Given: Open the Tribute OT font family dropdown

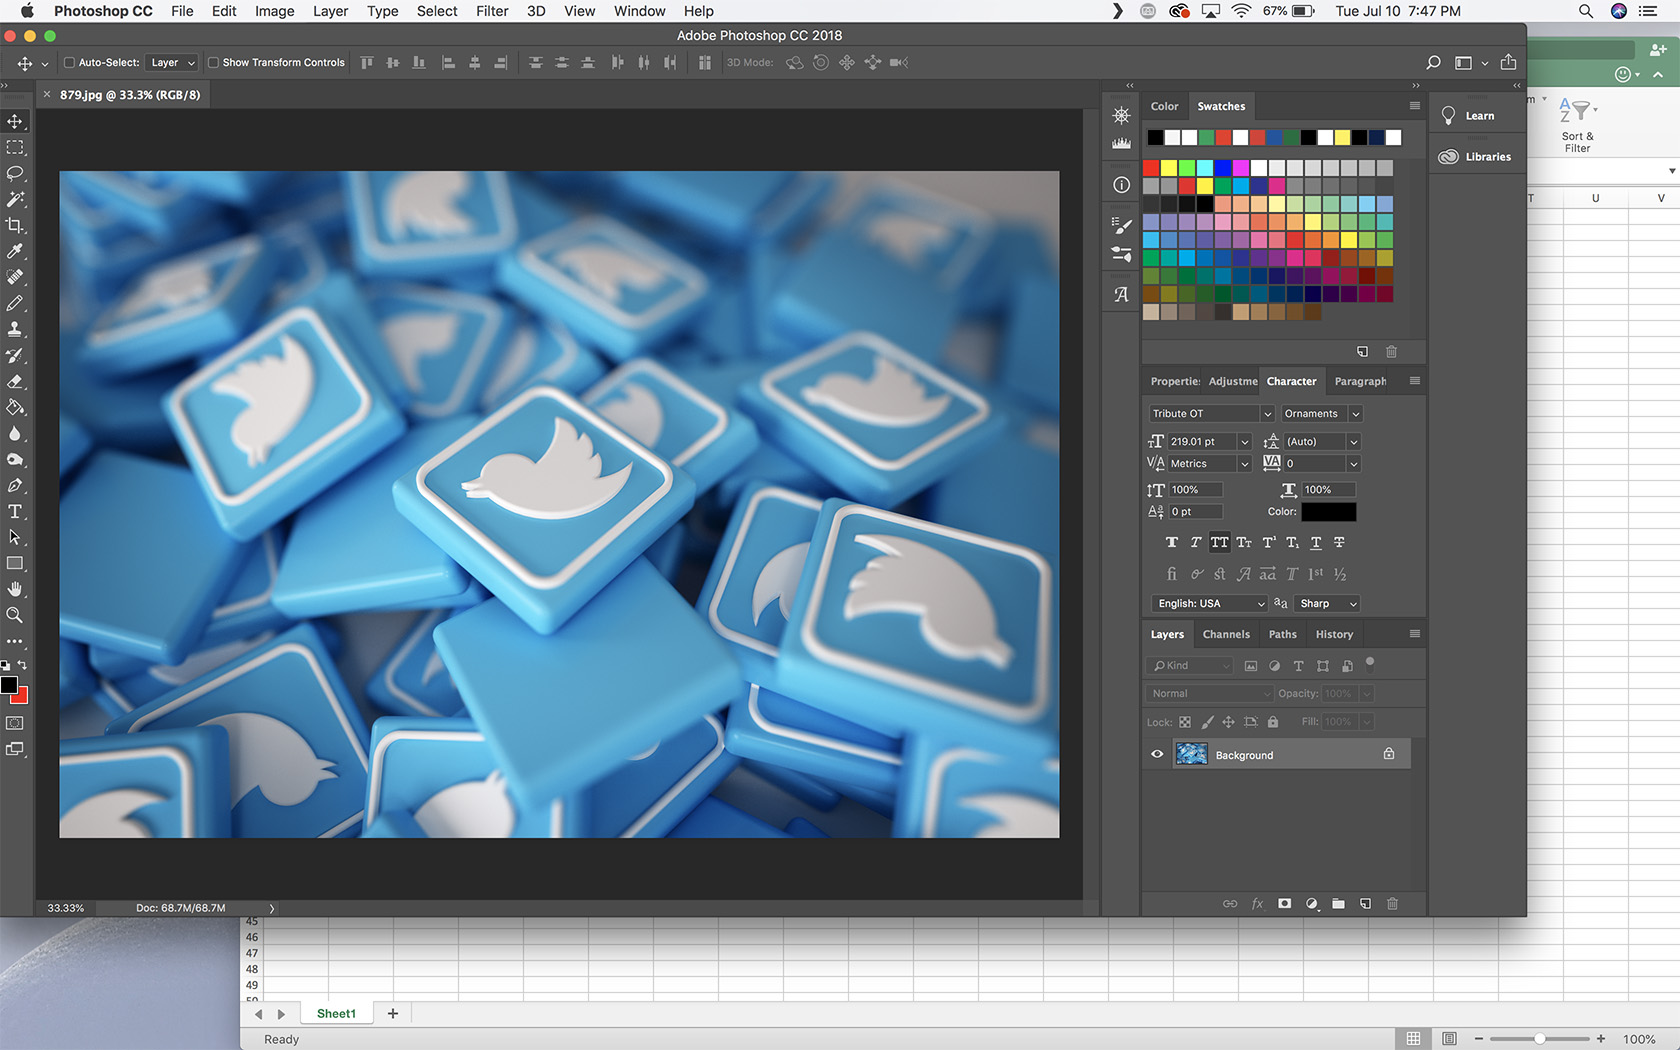Looking at the screenshot, I should pos(1210,414).
